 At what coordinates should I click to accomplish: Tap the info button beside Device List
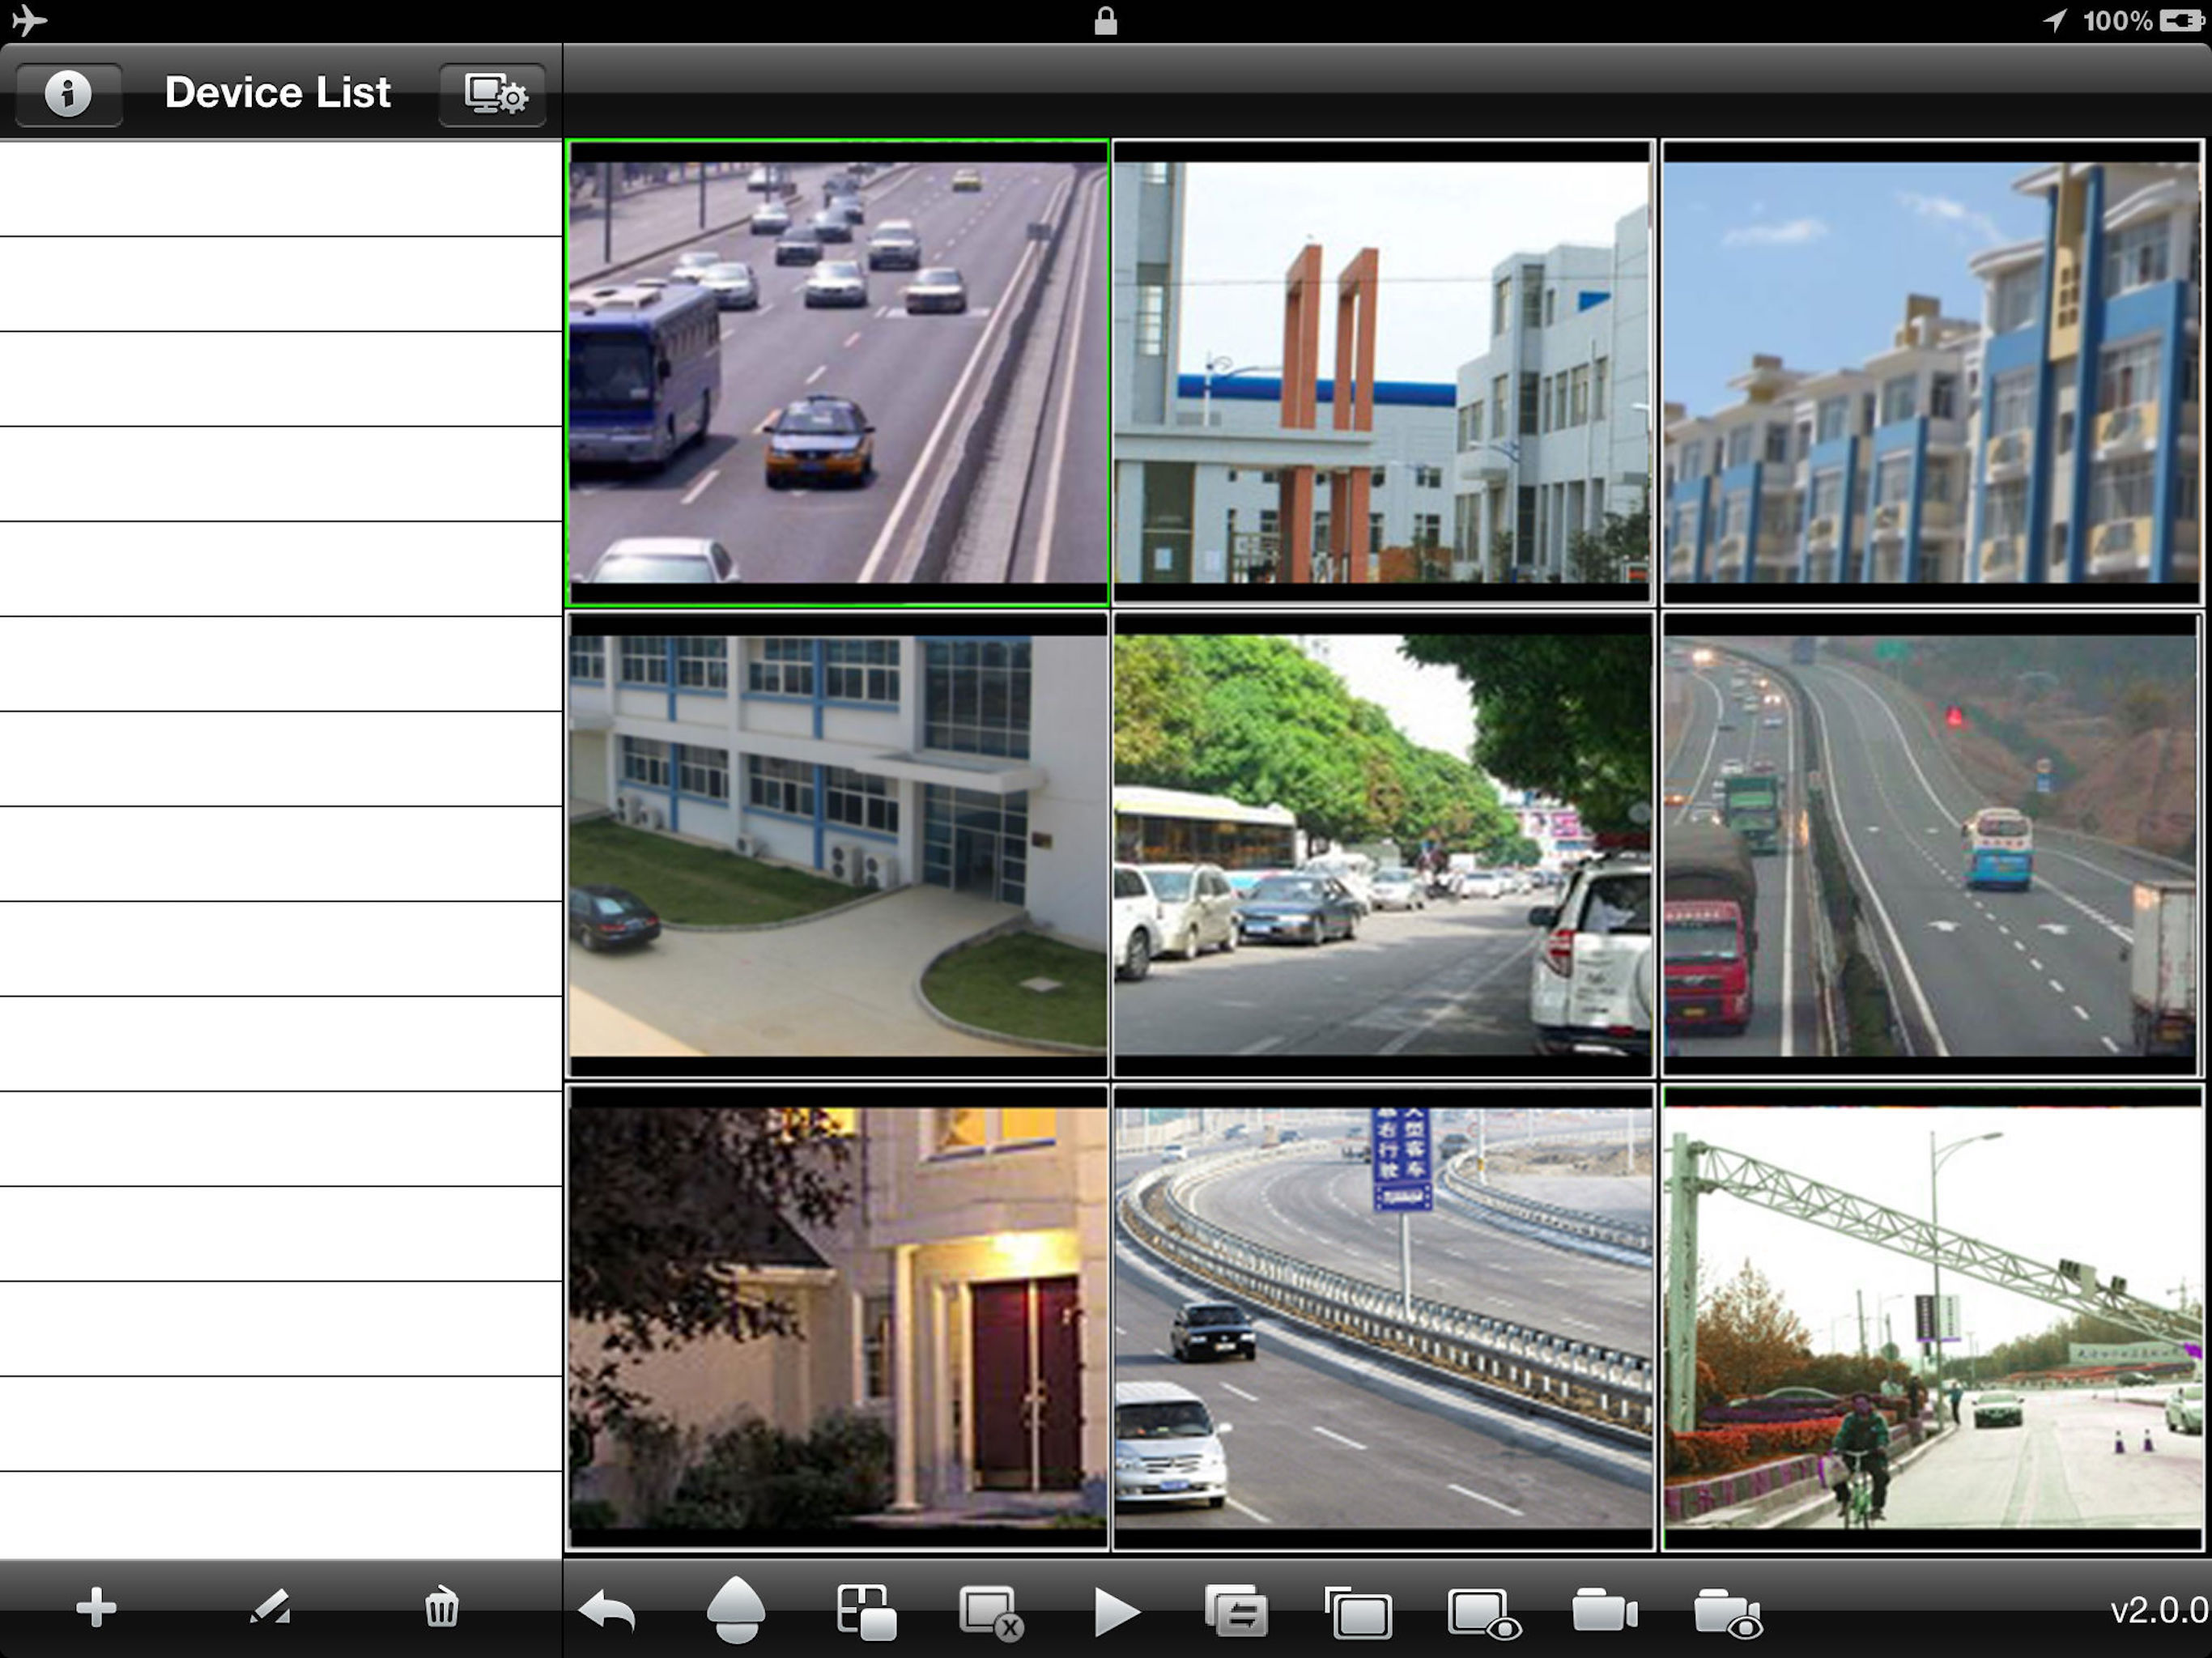68,95
